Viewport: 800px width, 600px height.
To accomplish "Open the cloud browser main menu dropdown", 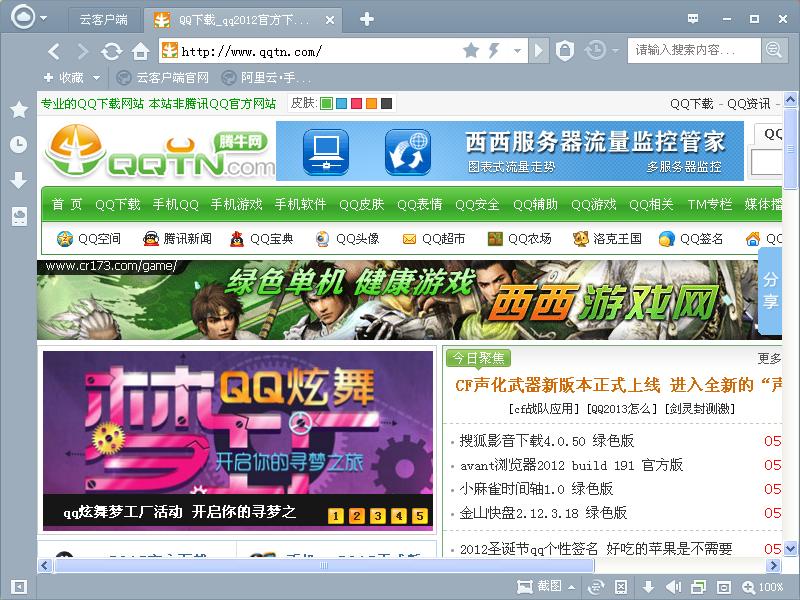I will (44, 18).
